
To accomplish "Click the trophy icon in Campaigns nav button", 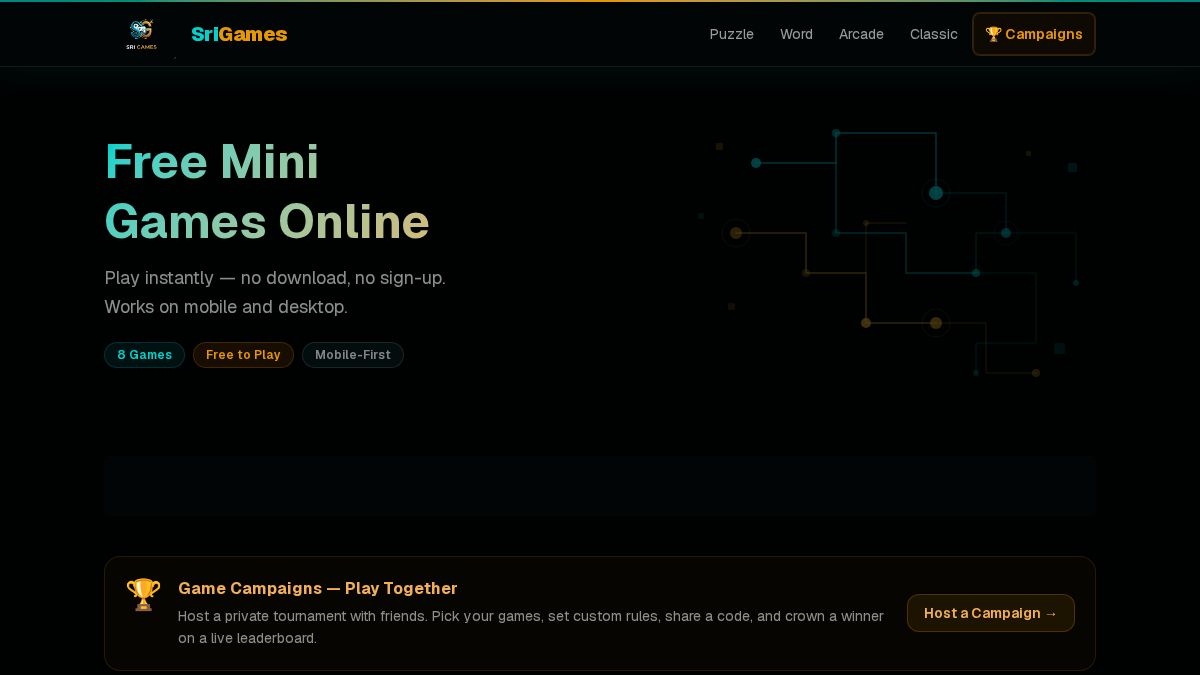I will pos(993,34).
